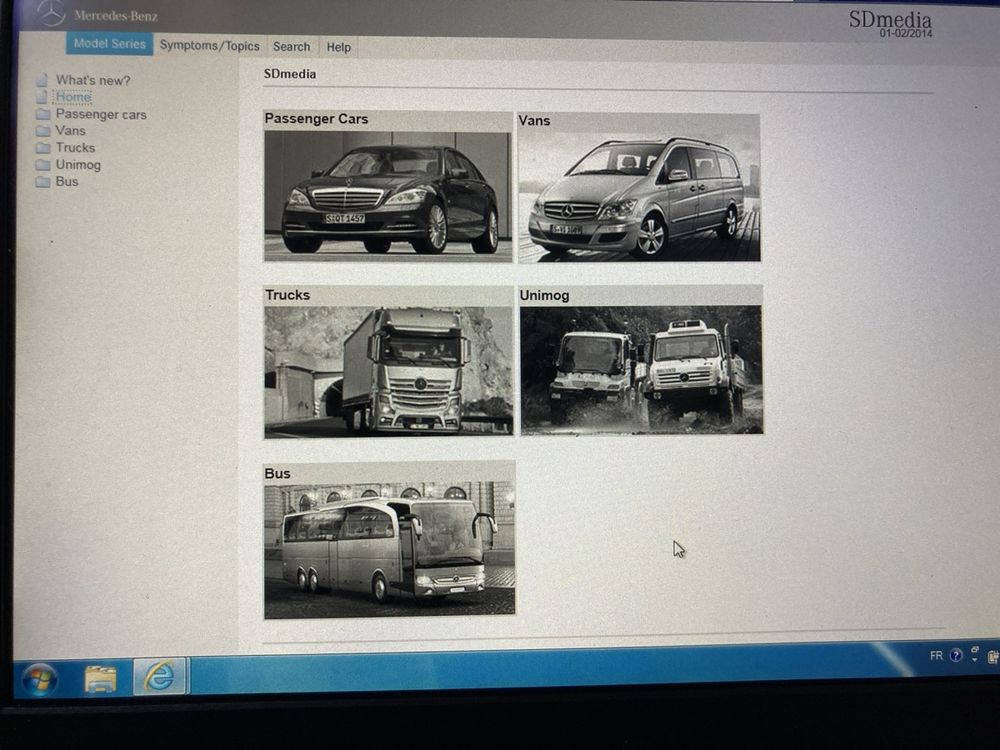The width and height of the screenshot is (1000, 750).
Task: Open Windows Explorer from the taskbar
Action: click(98, 677)
